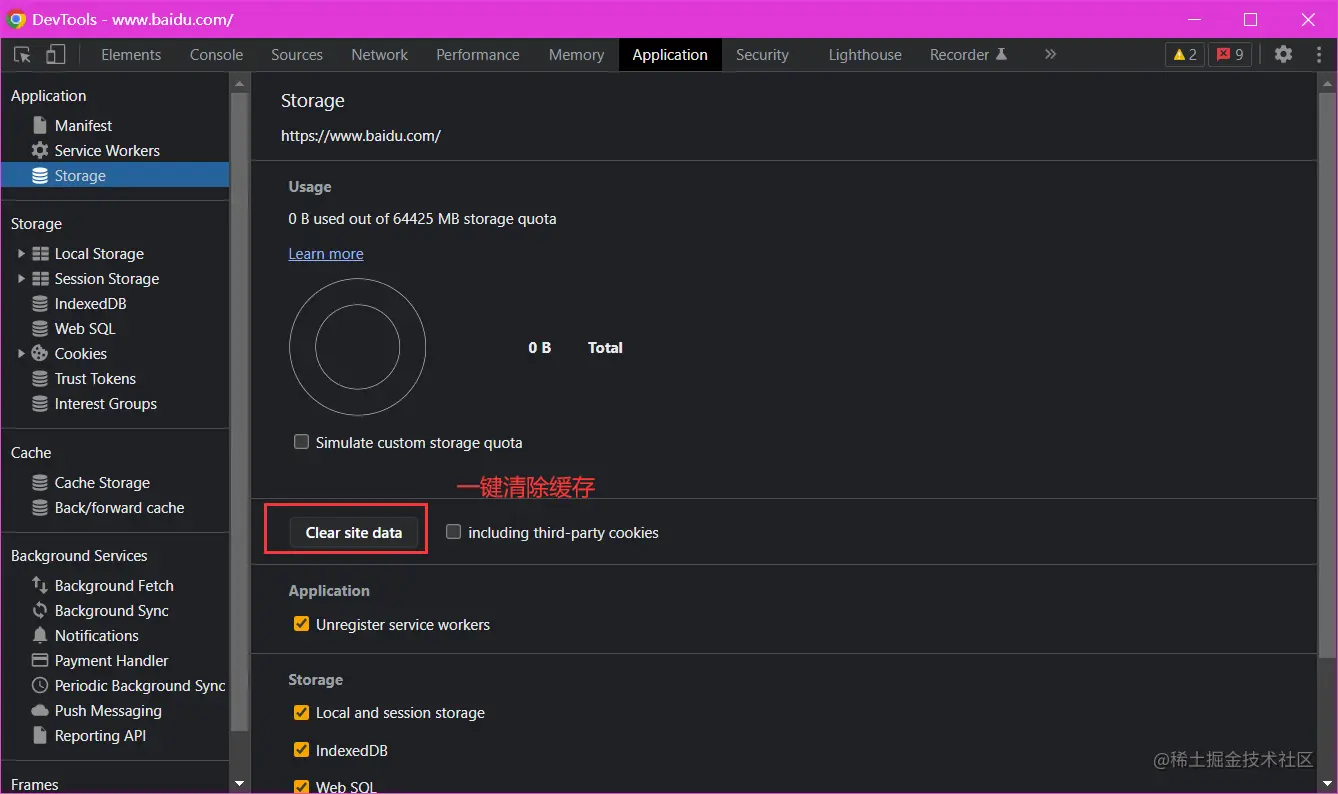Uncheck Unregister service workers
Viewport: 1338px width, 794px height.
tap(301, 624)
